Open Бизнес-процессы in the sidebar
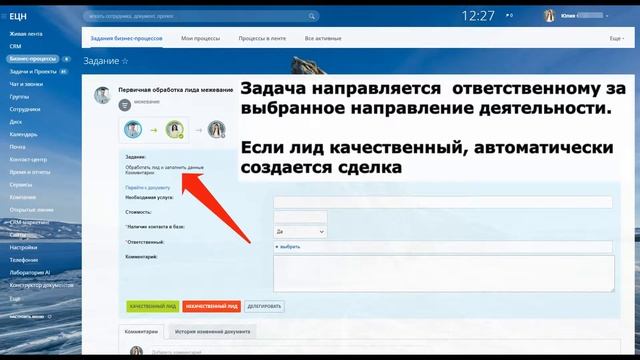 (x=33, y=59)
